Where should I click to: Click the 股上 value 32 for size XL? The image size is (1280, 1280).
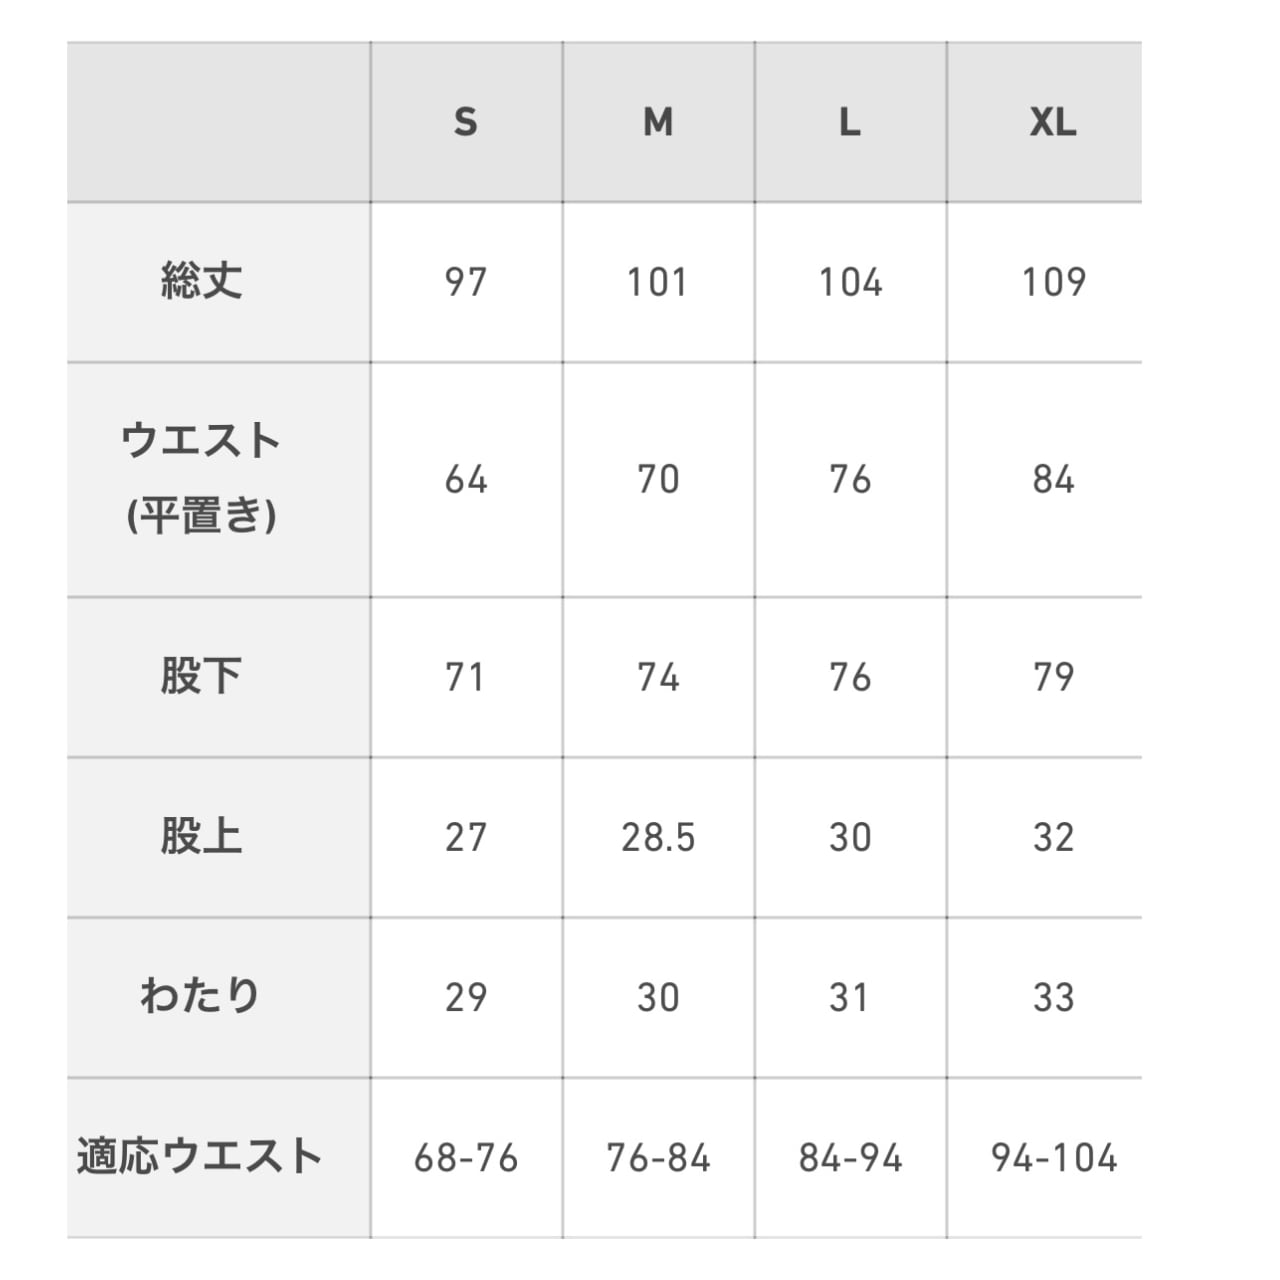coord(1052,837)
